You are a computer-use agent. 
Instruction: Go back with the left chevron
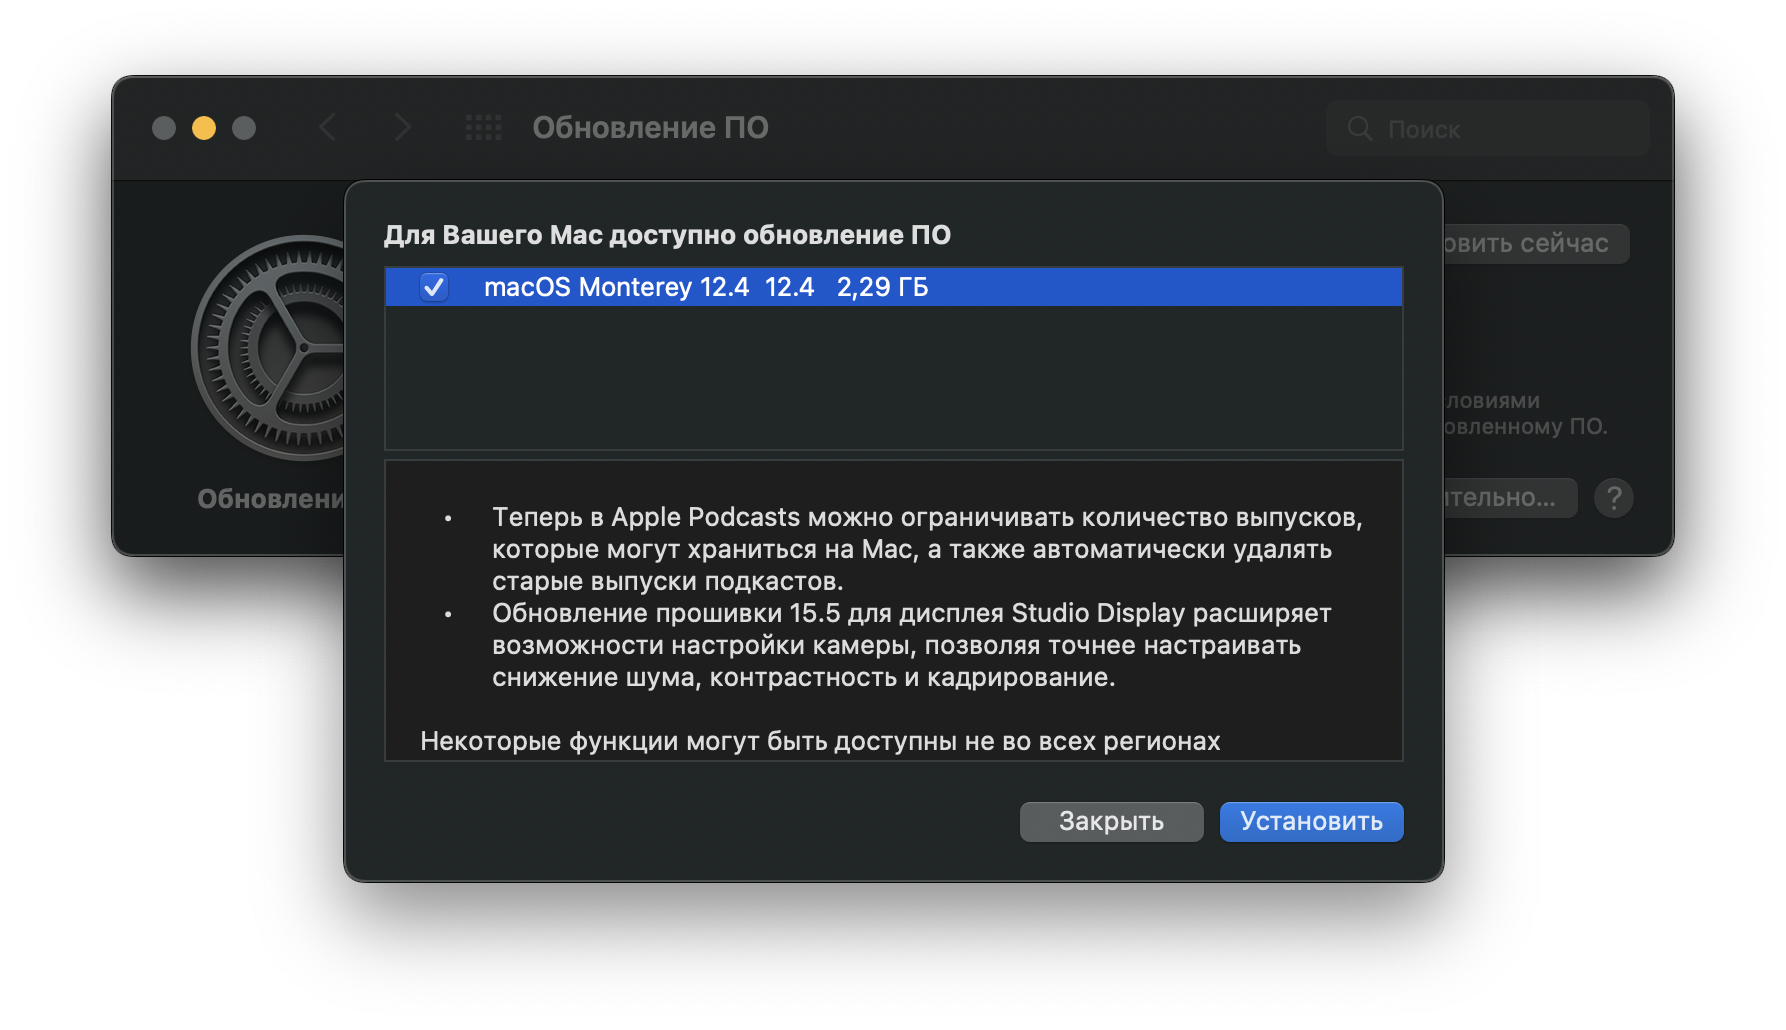point(327,128)
